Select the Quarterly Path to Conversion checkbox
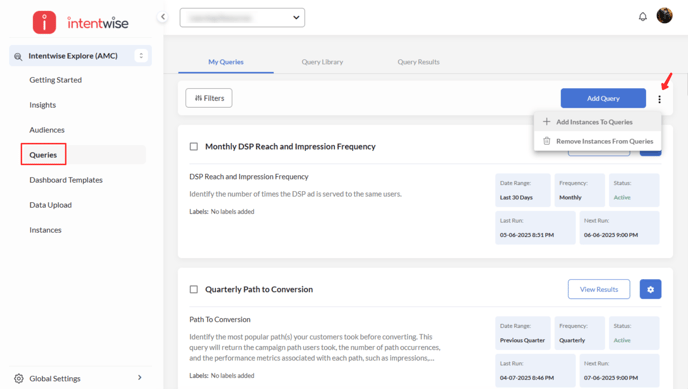 (194, 289)
